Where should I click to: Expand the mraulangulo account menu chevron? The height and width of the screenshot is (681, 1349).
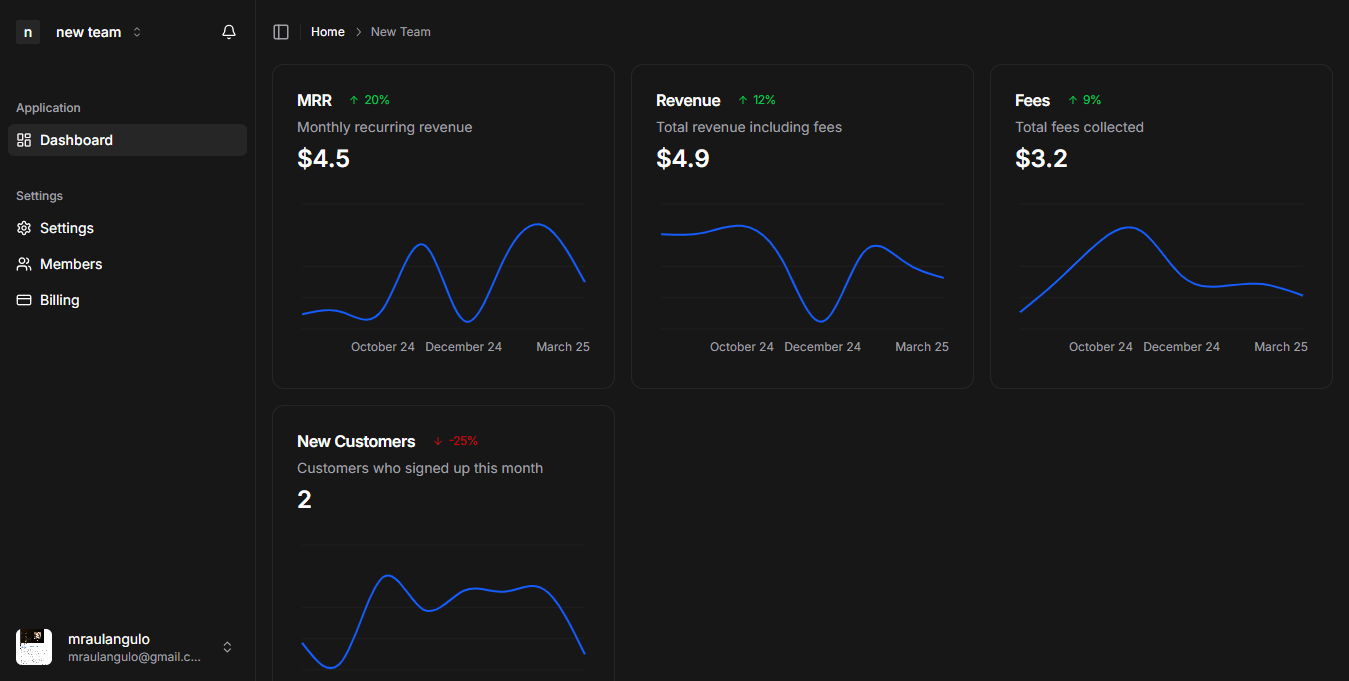[x=227, y=647]
